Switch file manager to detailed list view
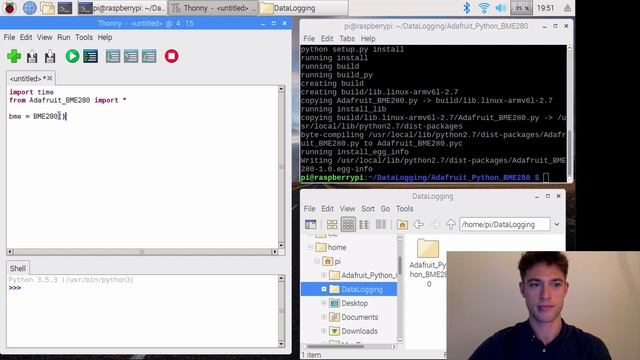Viewport: 640px width, 360px height. tap(380, 224)
